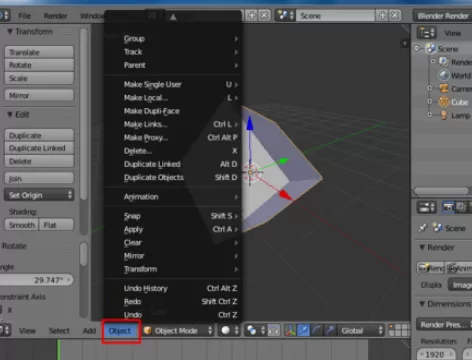Open Global transform orientation dropdown

[361, 330]
